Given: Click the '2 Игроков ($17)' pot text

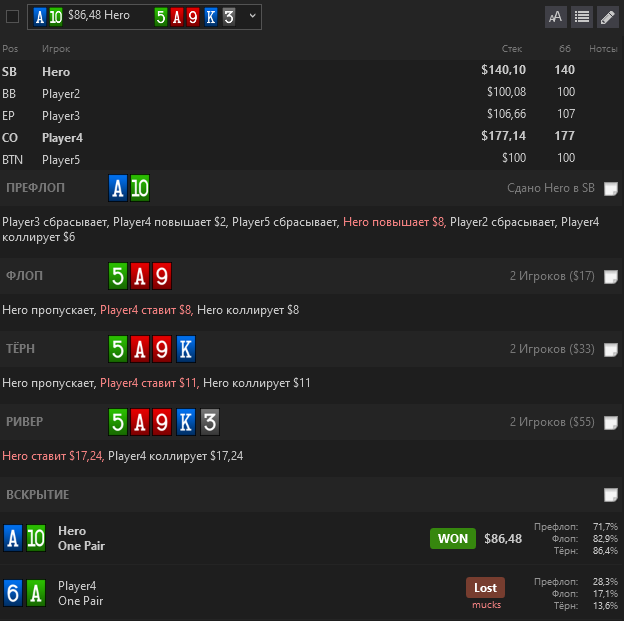Looking at the screenshot, I should coord(552,276).
